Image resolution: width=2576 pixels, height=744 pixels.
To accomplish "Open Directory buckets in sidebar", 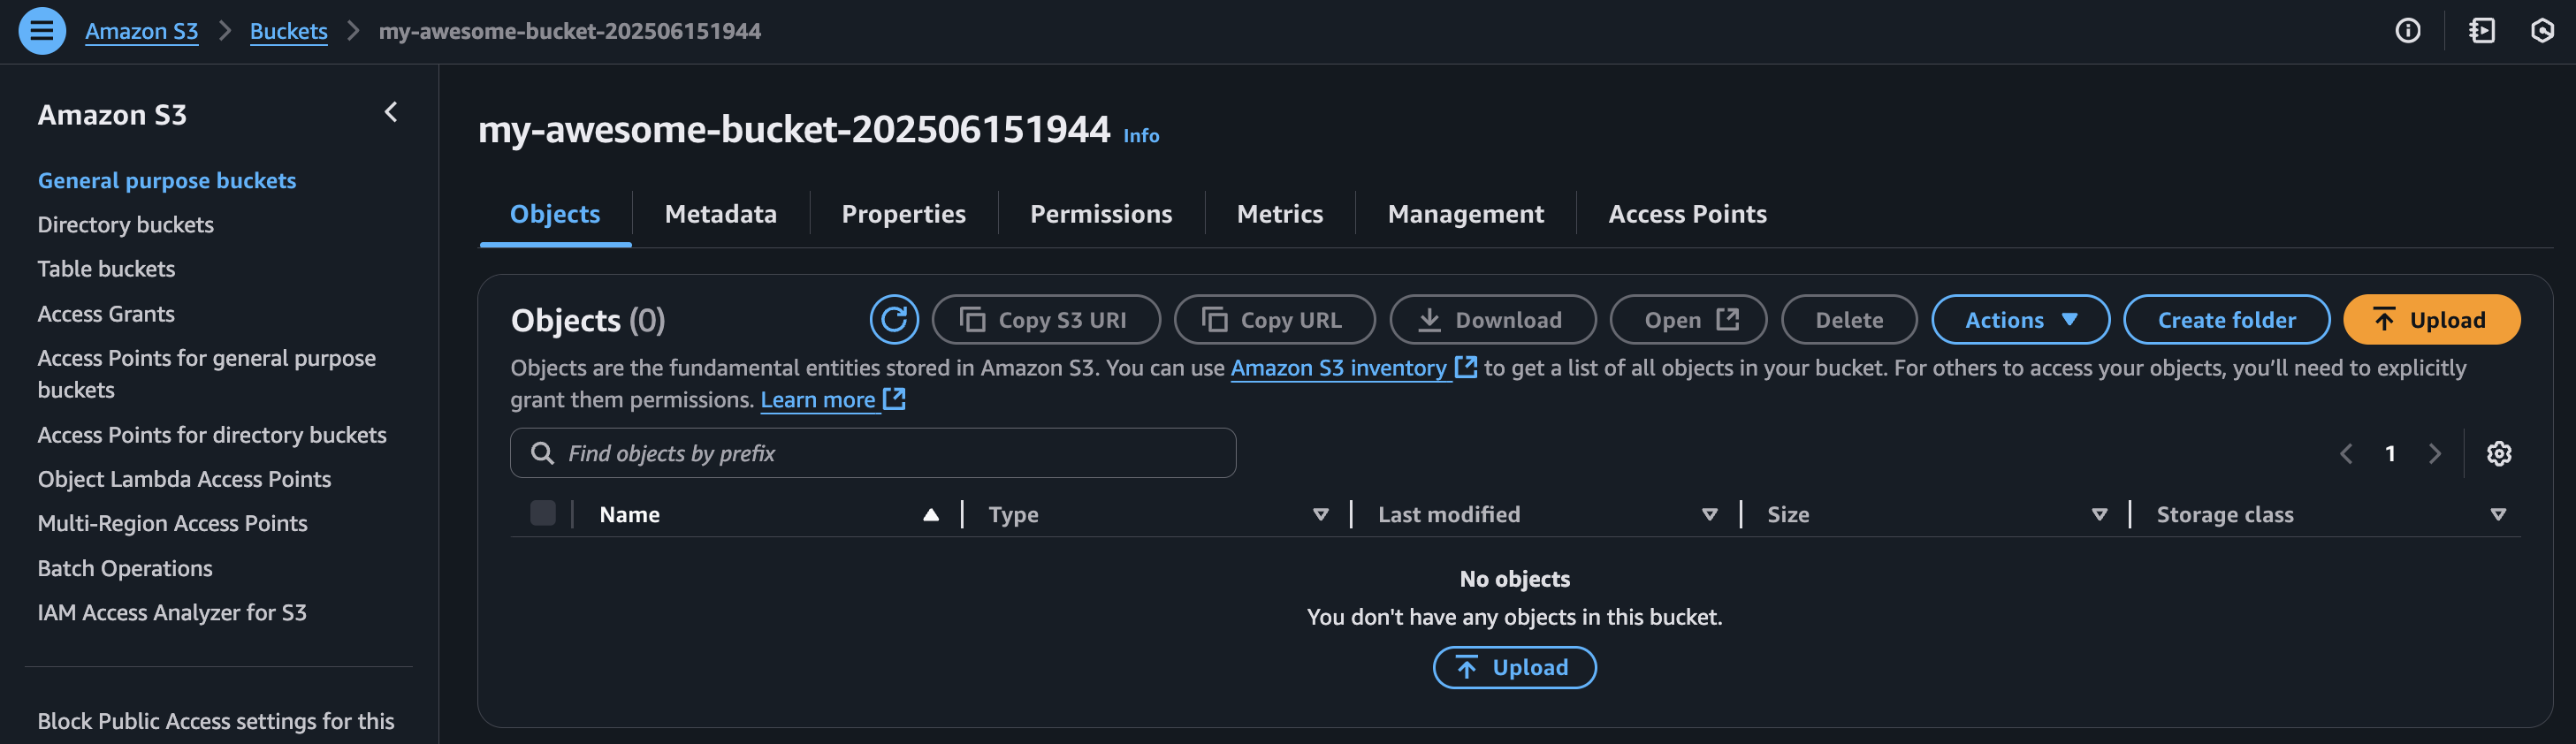I will point(126,225).
